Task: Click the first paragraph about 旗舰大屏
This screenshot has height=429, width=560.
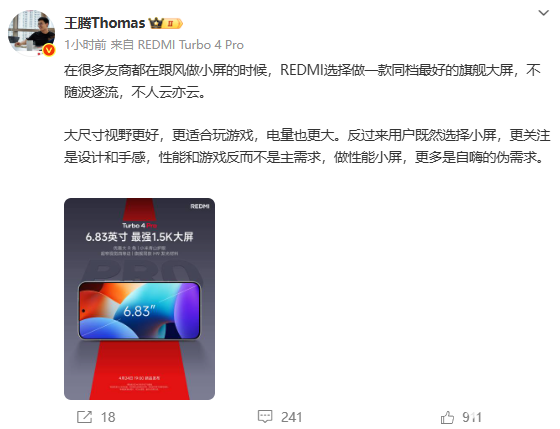Action: (302, 81)
